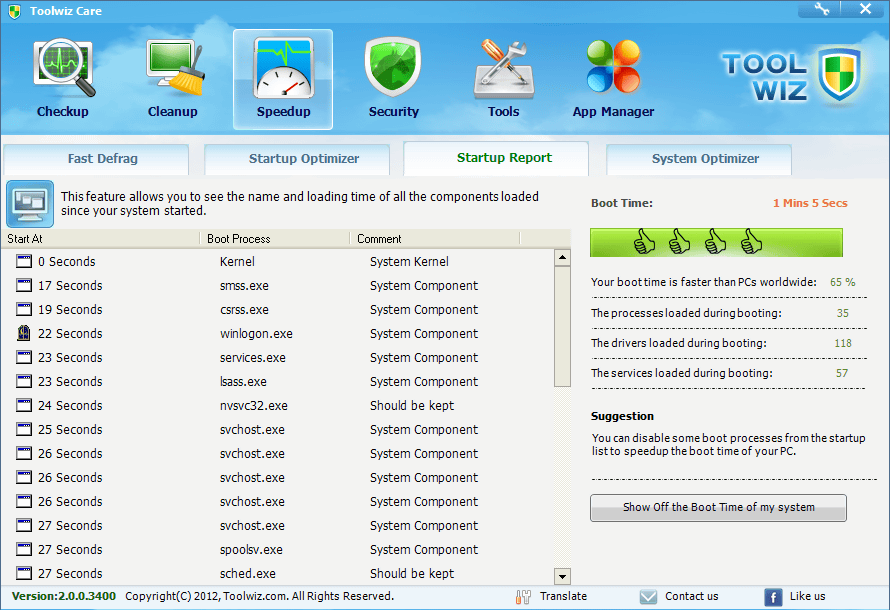Sort by the Boot Process column header
This screenshot has width=890, height=610.
click(x=275, y=239)
